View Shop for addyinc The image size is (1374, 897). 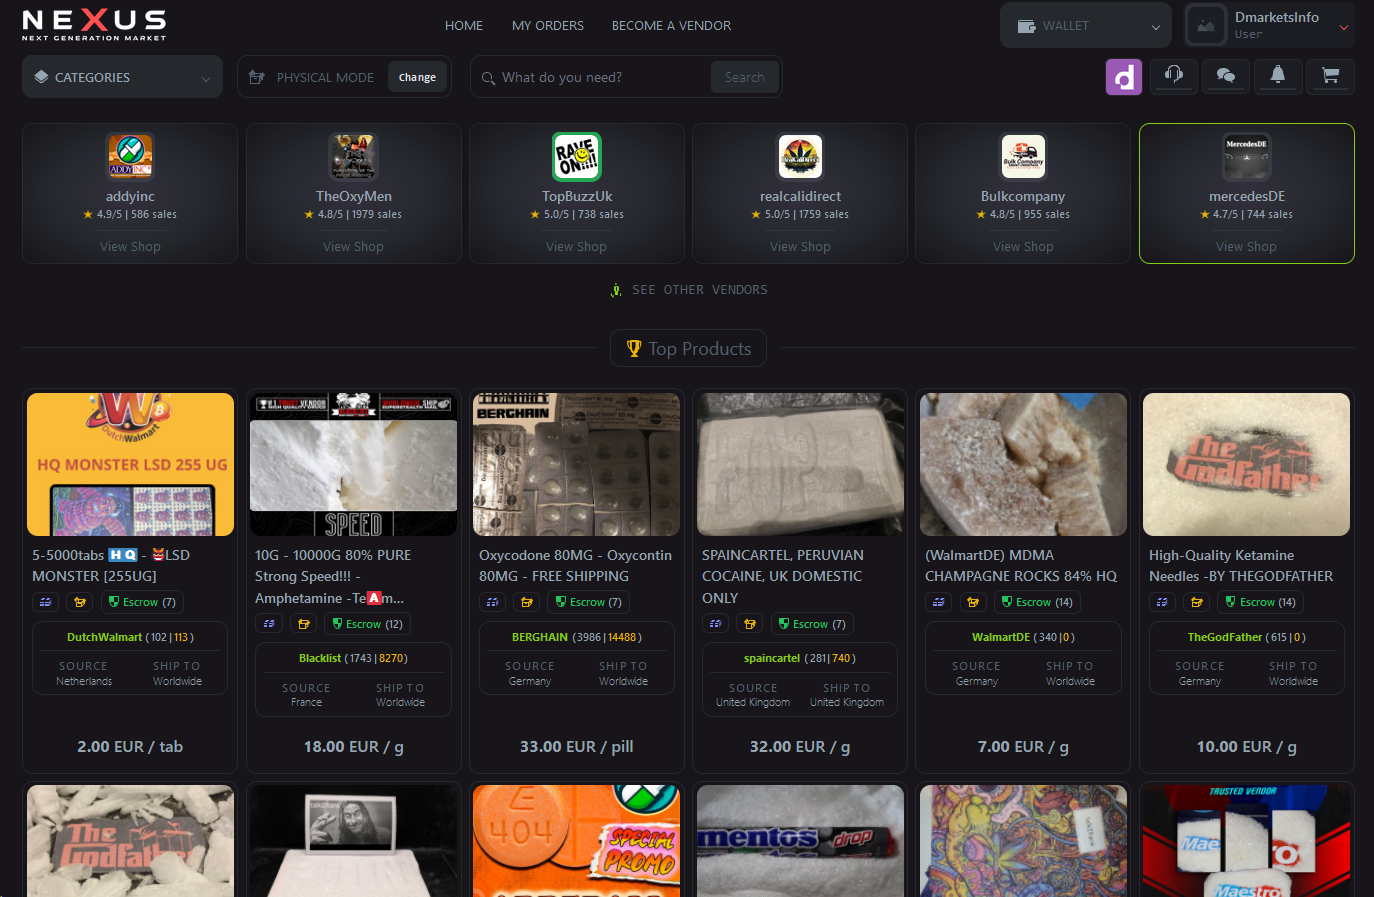click(x=130, y=246)
